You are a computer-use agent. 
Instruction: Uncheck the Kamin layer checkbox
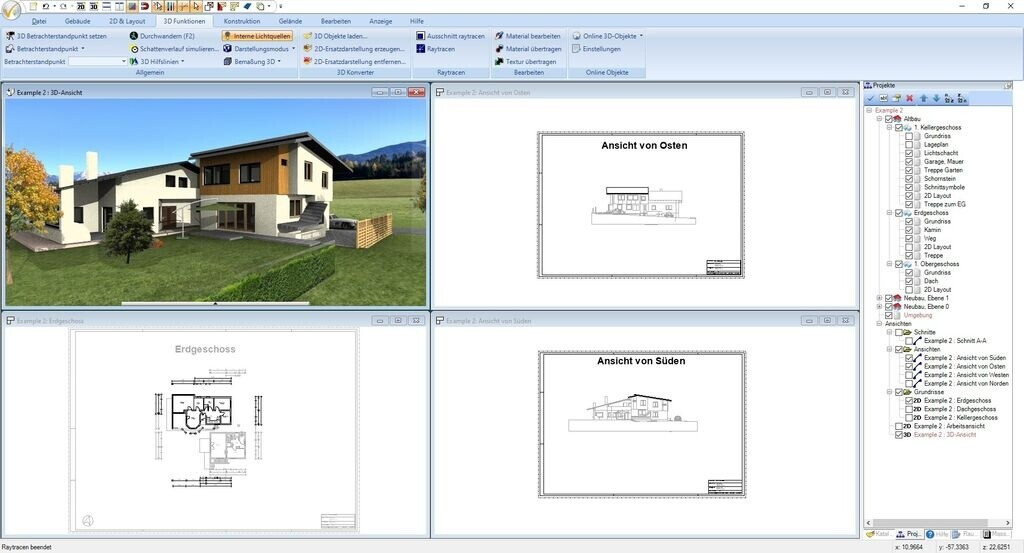[x=909, y=230]
